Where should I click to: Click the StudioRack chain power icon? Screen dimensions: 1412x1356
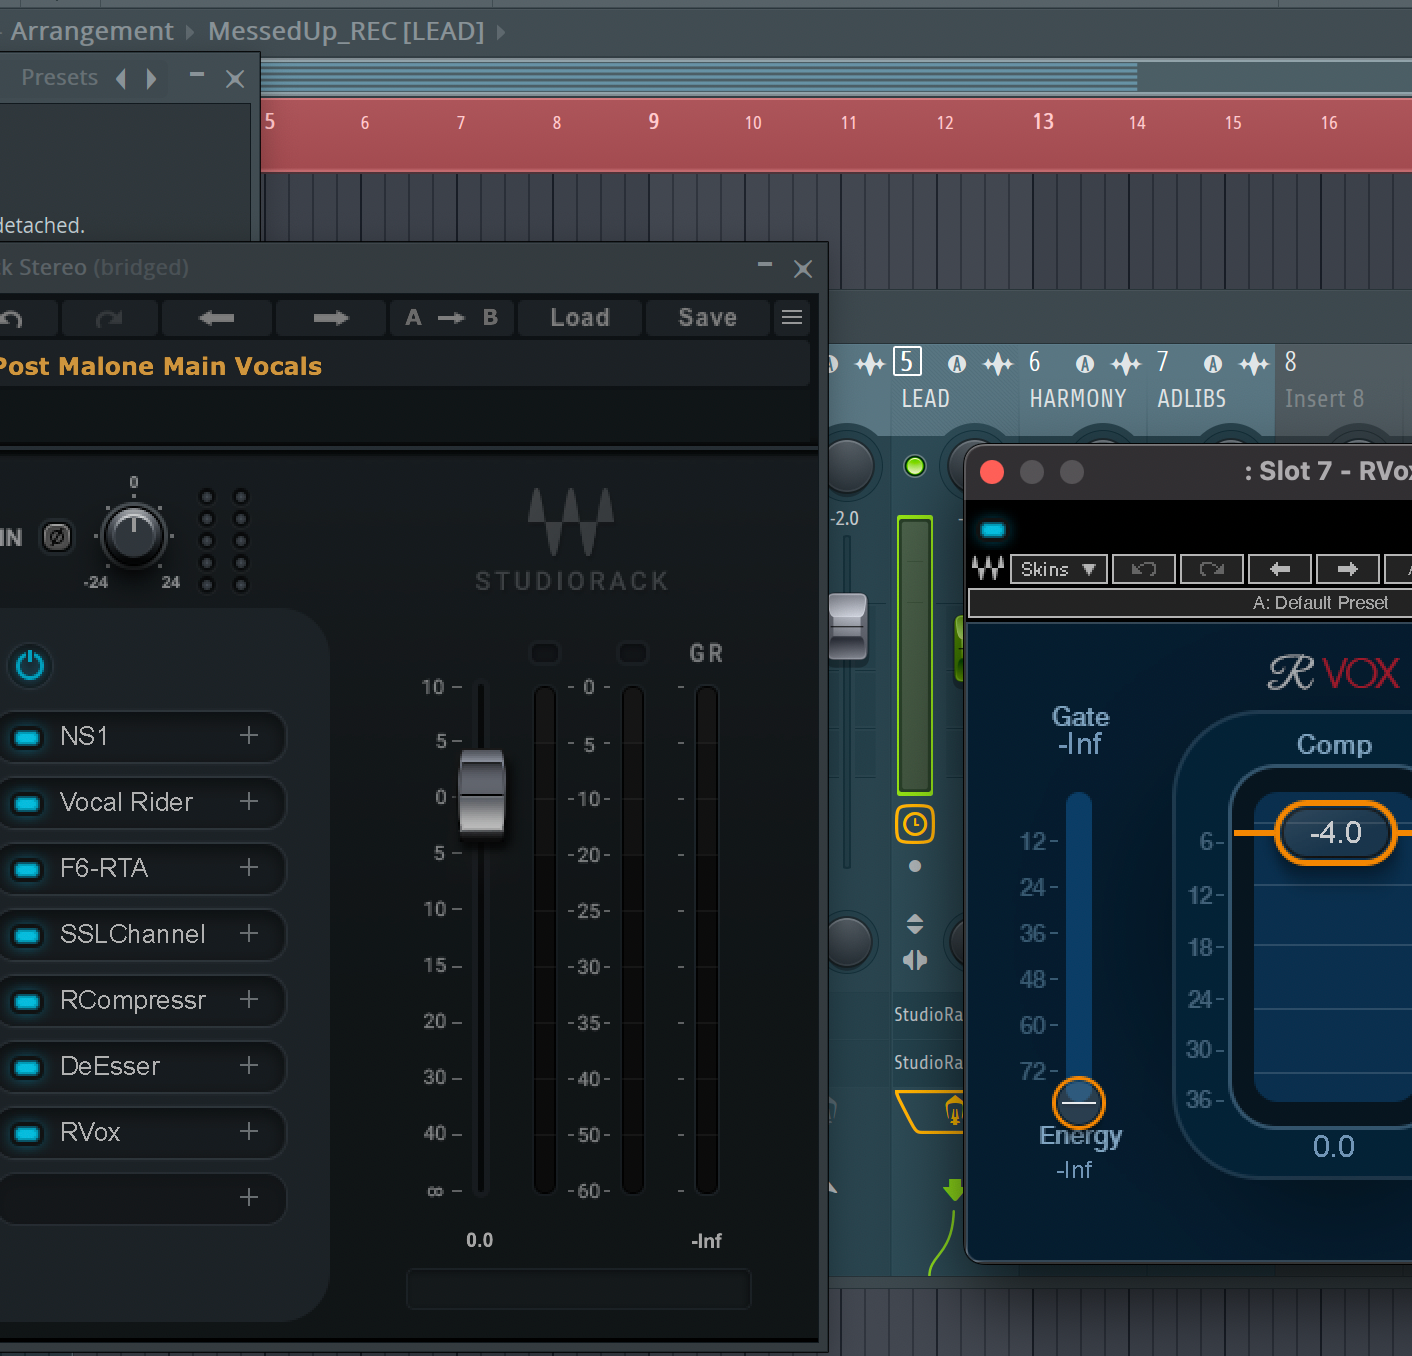[30, 665]
